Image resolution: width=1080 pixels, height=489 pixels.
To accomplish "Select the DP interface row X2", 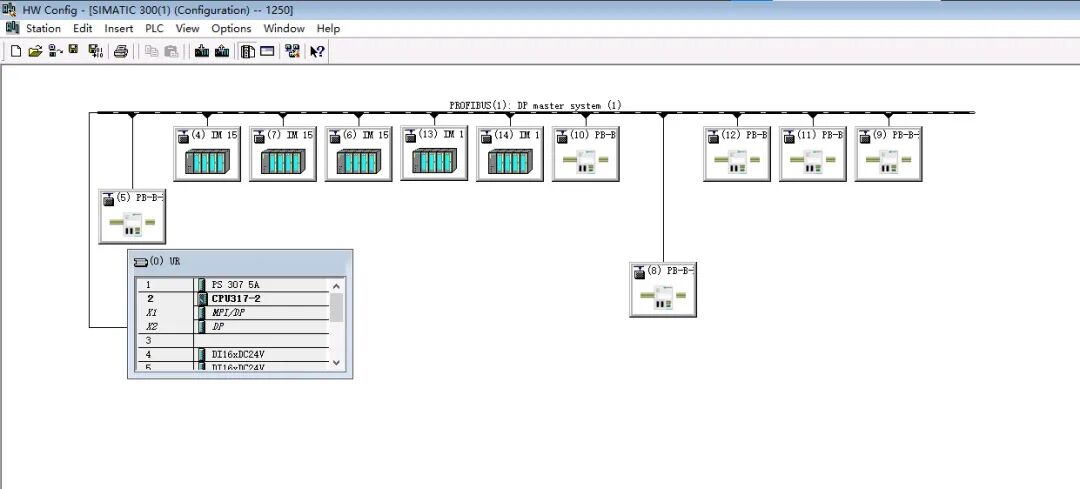I will [x=233, y=326].
